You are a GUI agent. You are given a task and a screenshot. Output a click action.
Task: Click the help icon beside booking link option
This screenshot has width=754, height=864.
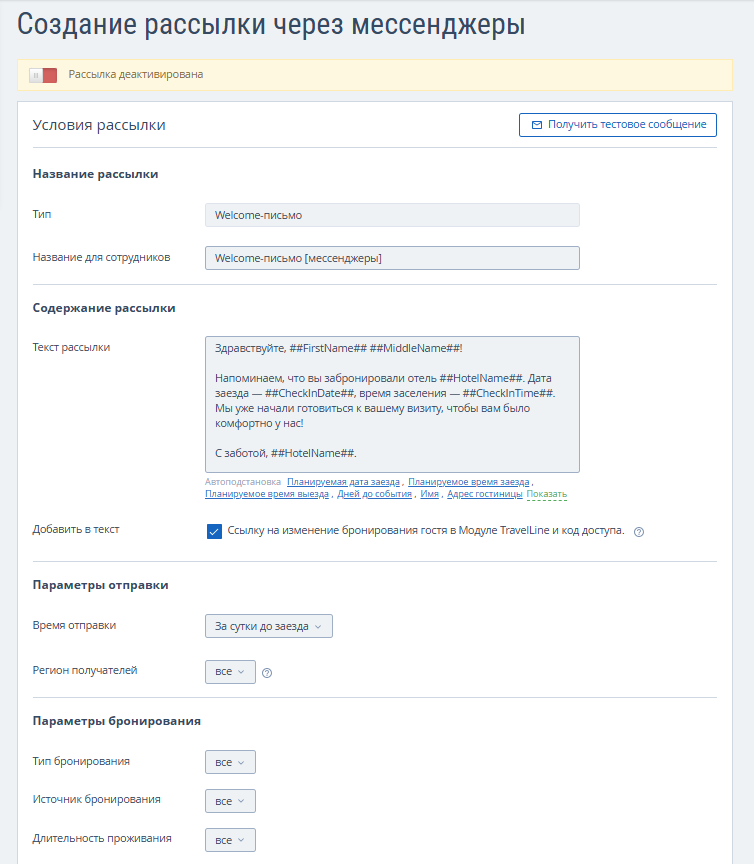(639, 532)
